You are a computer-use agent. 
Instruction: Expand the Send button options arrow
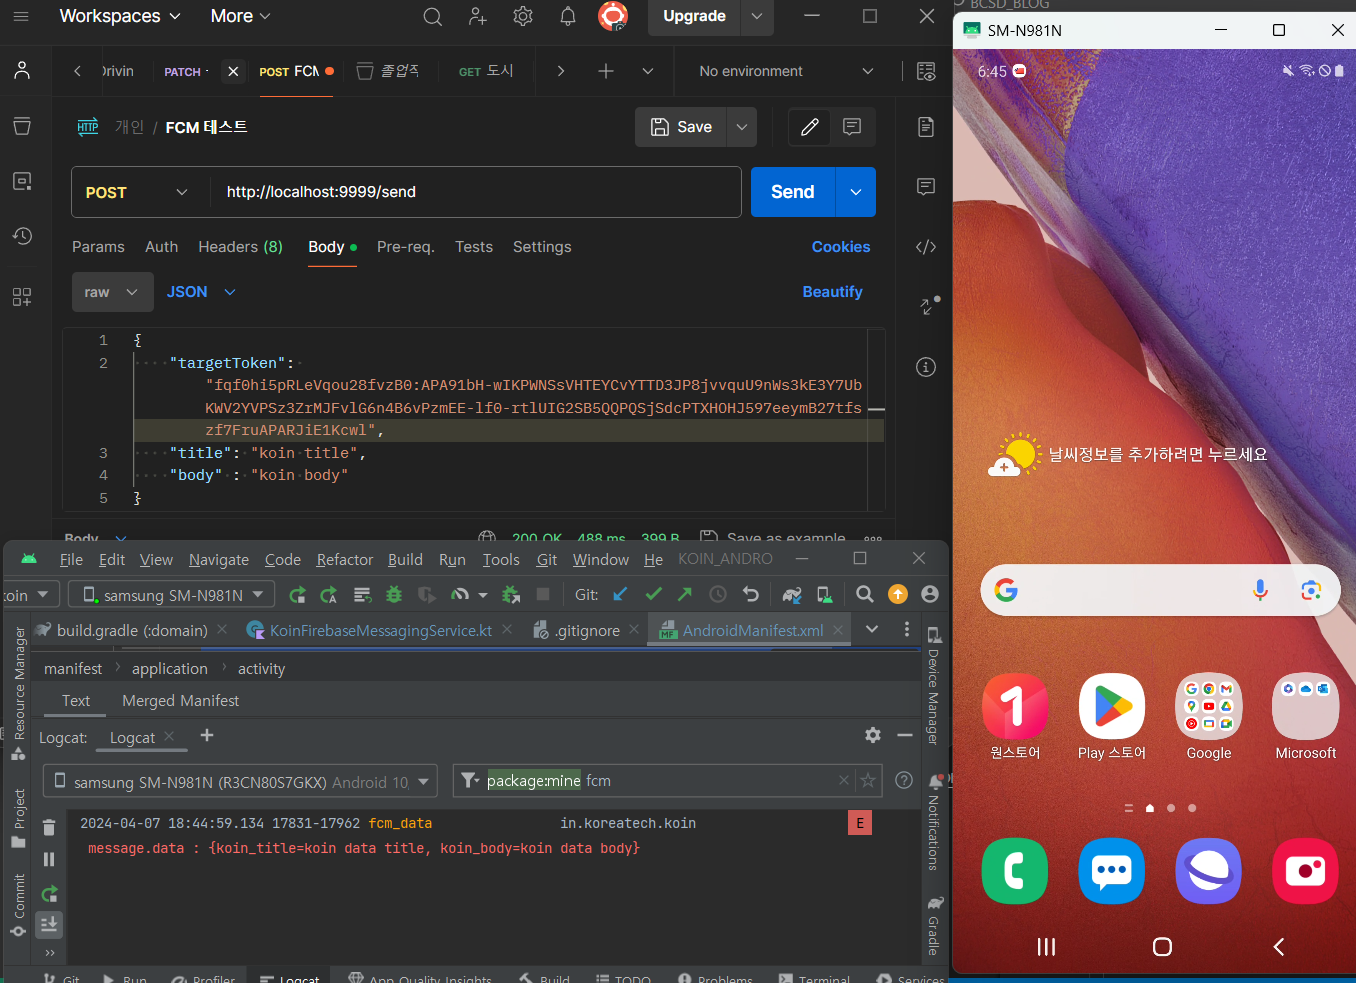tap(856, 192)
